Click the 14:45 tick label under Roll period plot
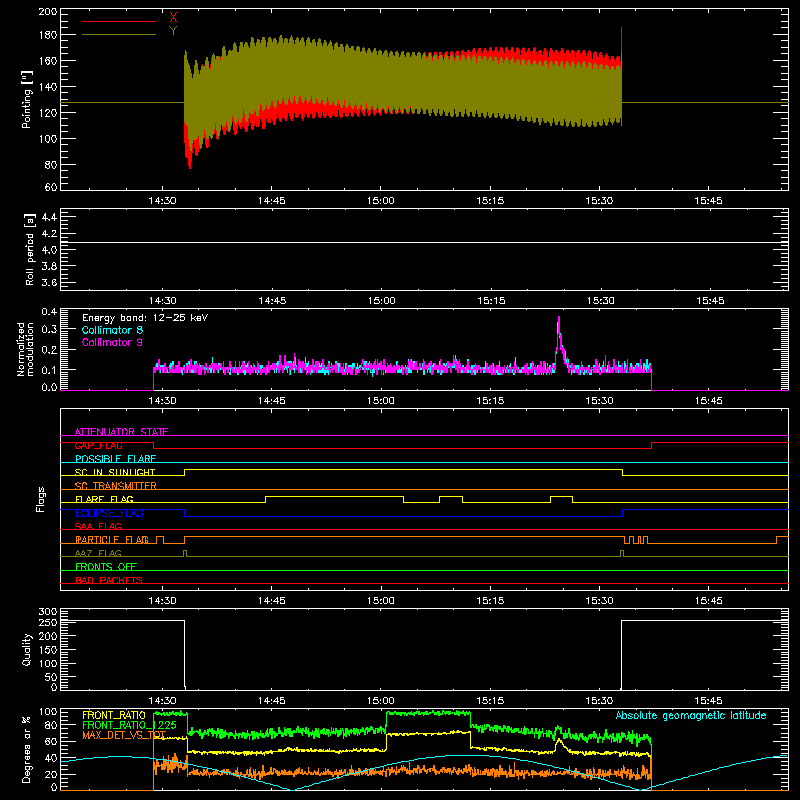Viewport: 800px width, 800px height. point(272,301)
